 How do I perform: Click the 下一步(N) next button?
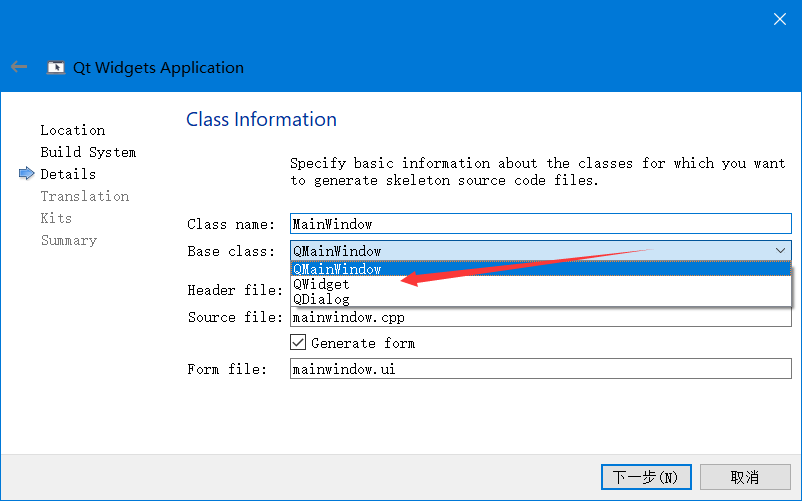click(x=646, y=477)
